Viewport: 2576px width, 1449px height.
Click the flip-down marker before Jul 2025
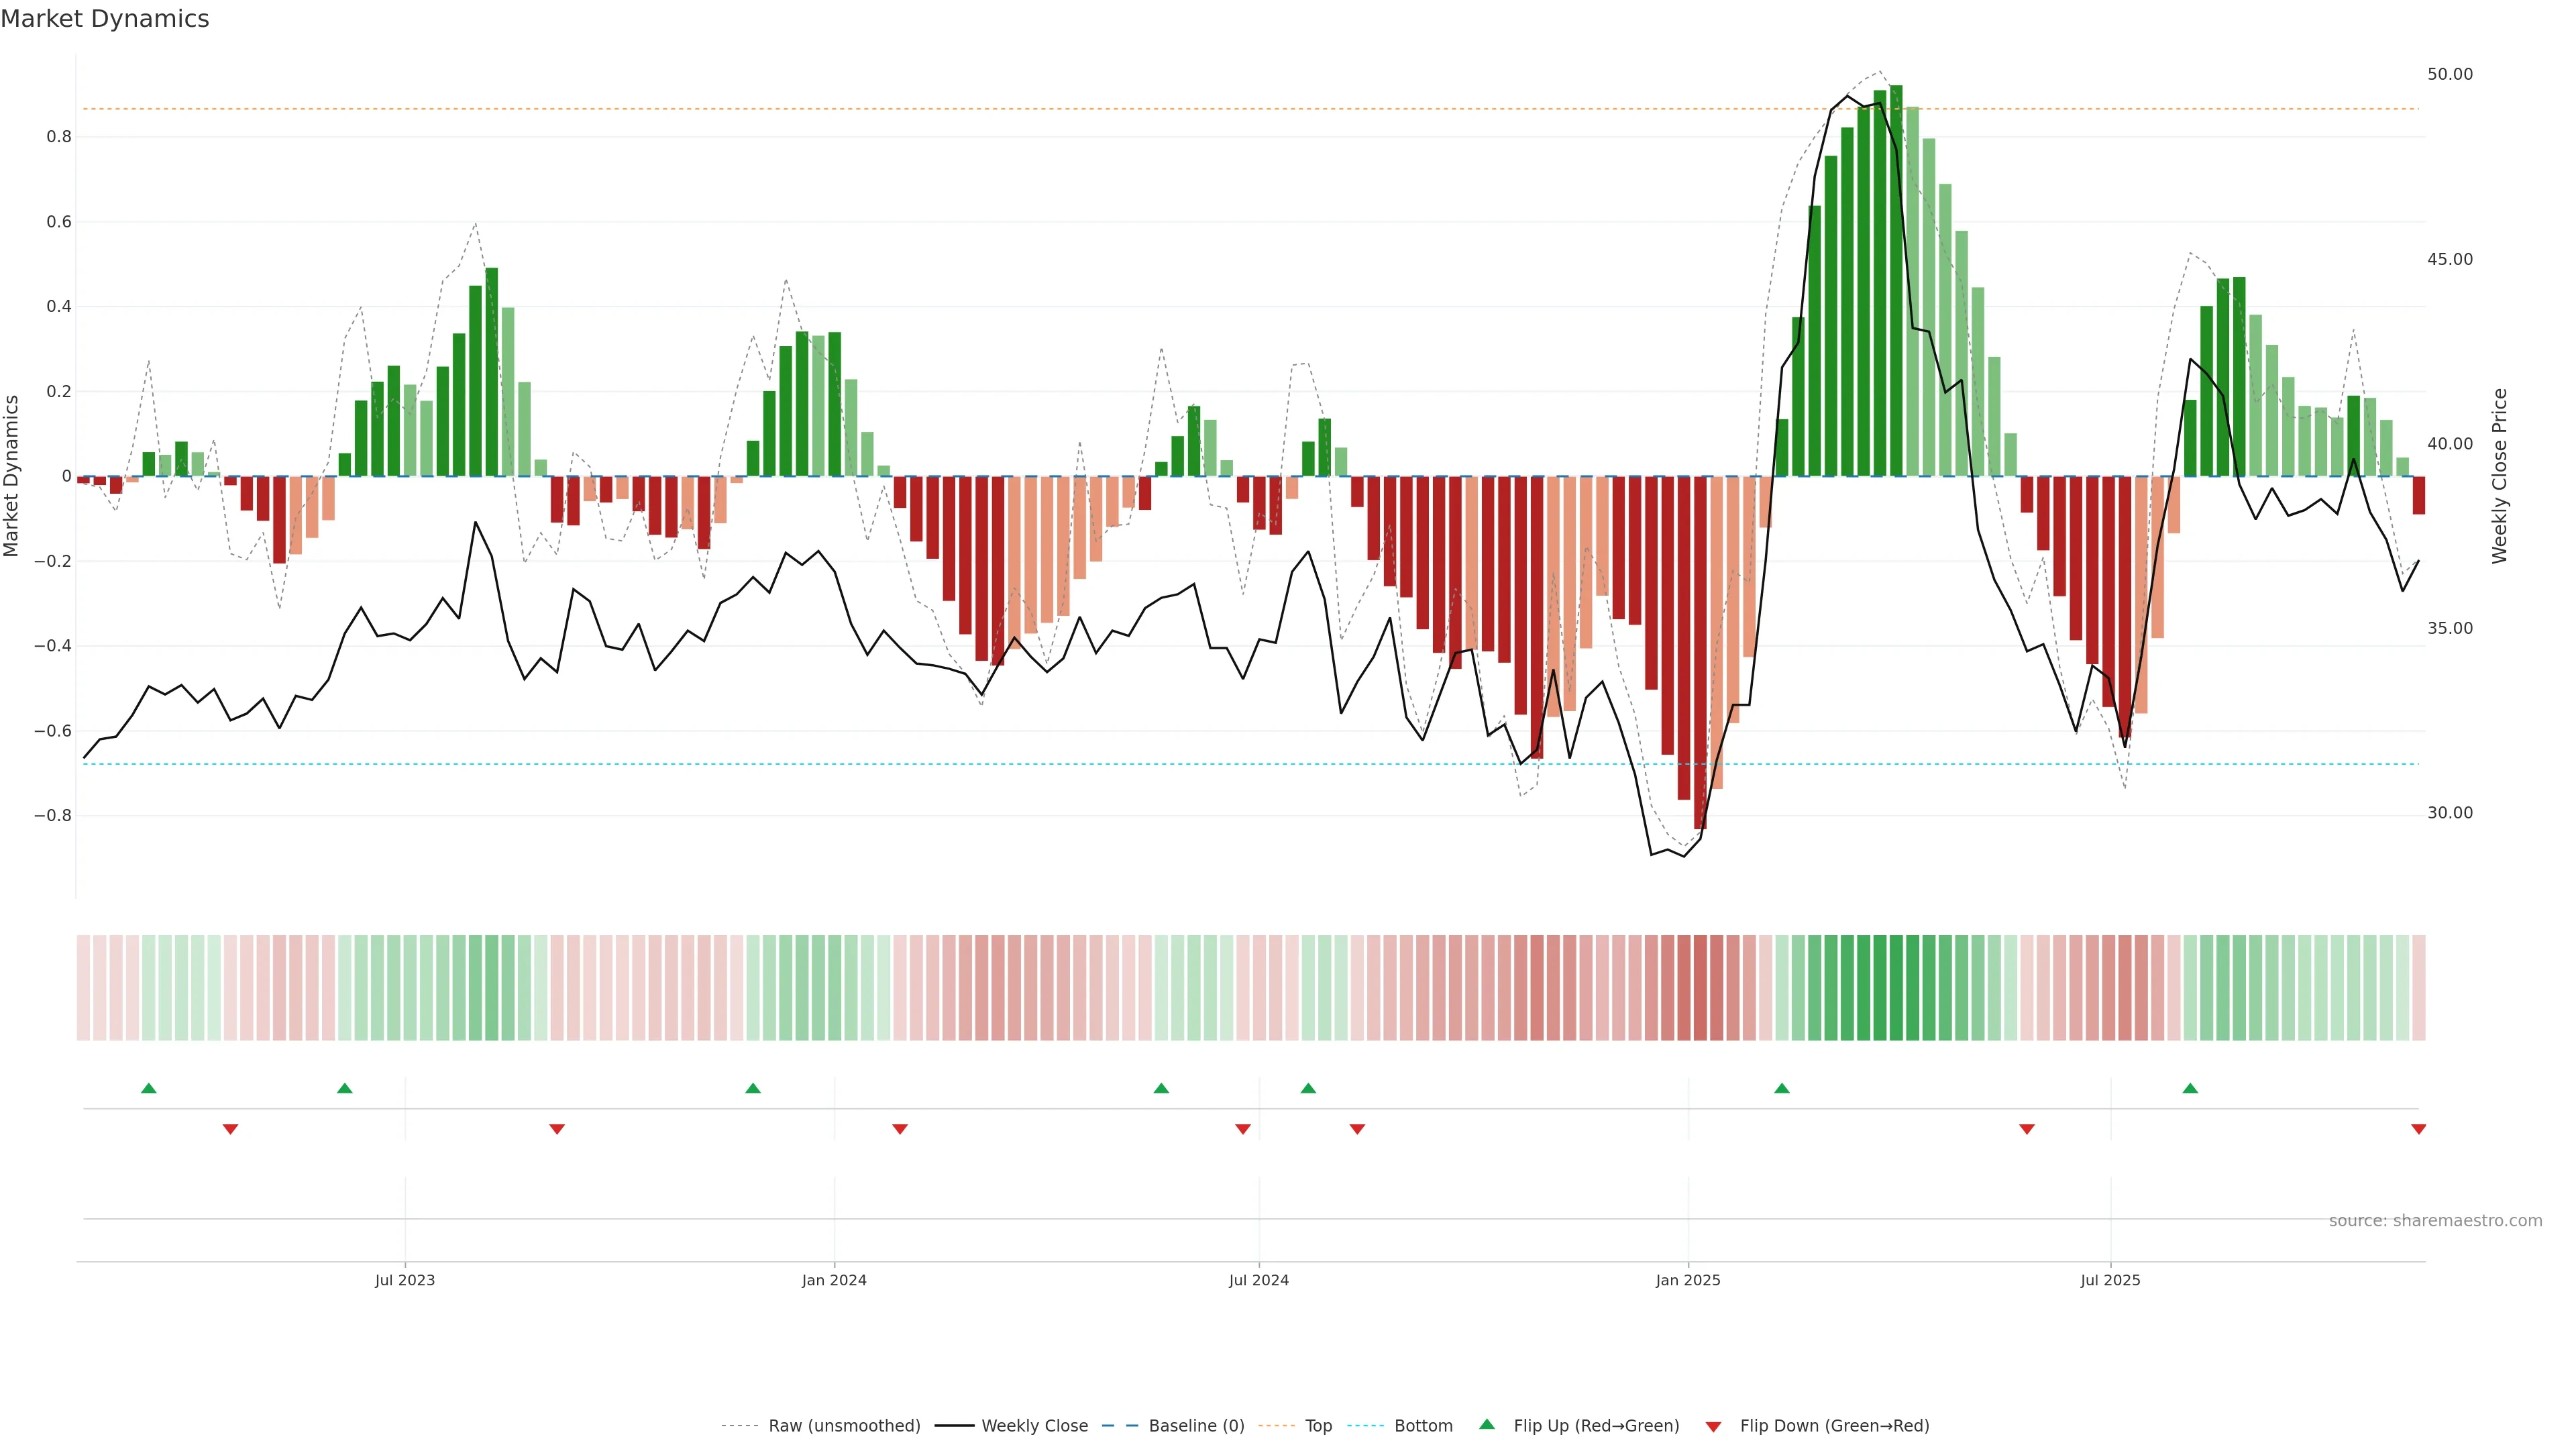[2027, 1129]
